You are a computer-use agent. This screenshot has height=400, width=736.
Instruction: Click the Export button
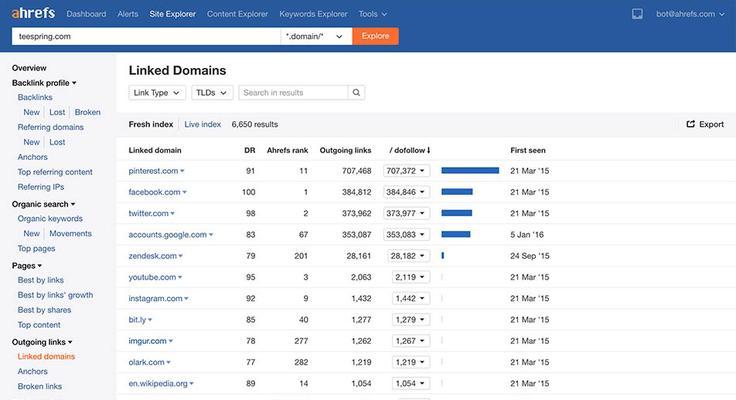click(x=705, y=124)
